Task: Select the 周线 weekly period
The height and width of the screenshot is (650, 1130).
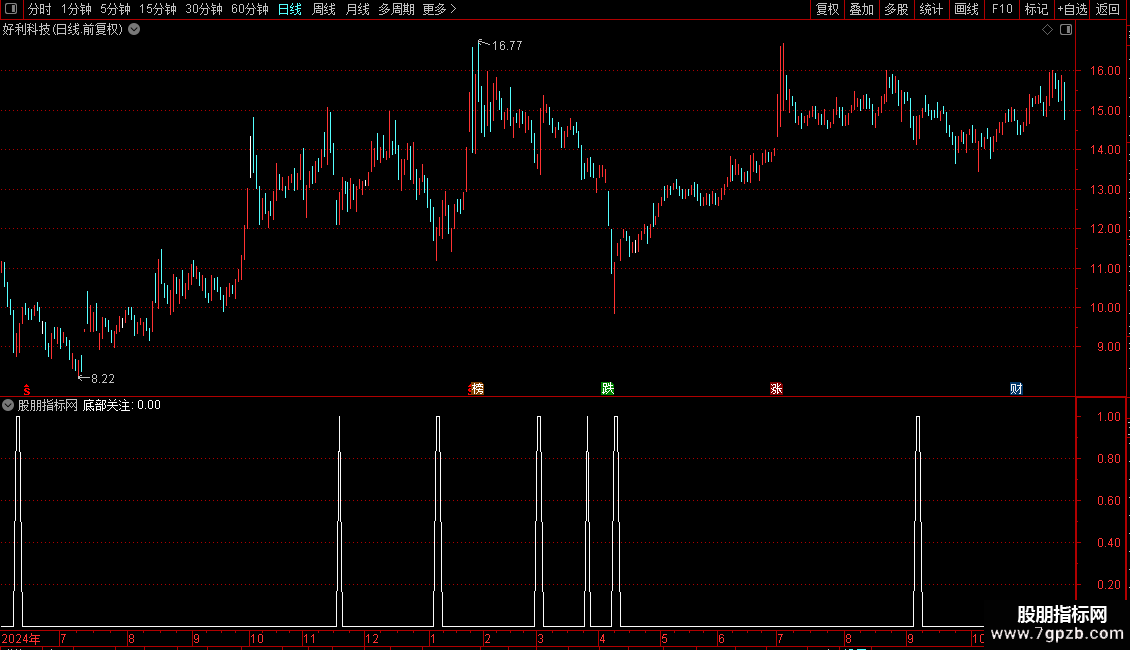Action: tap(324, 9)
